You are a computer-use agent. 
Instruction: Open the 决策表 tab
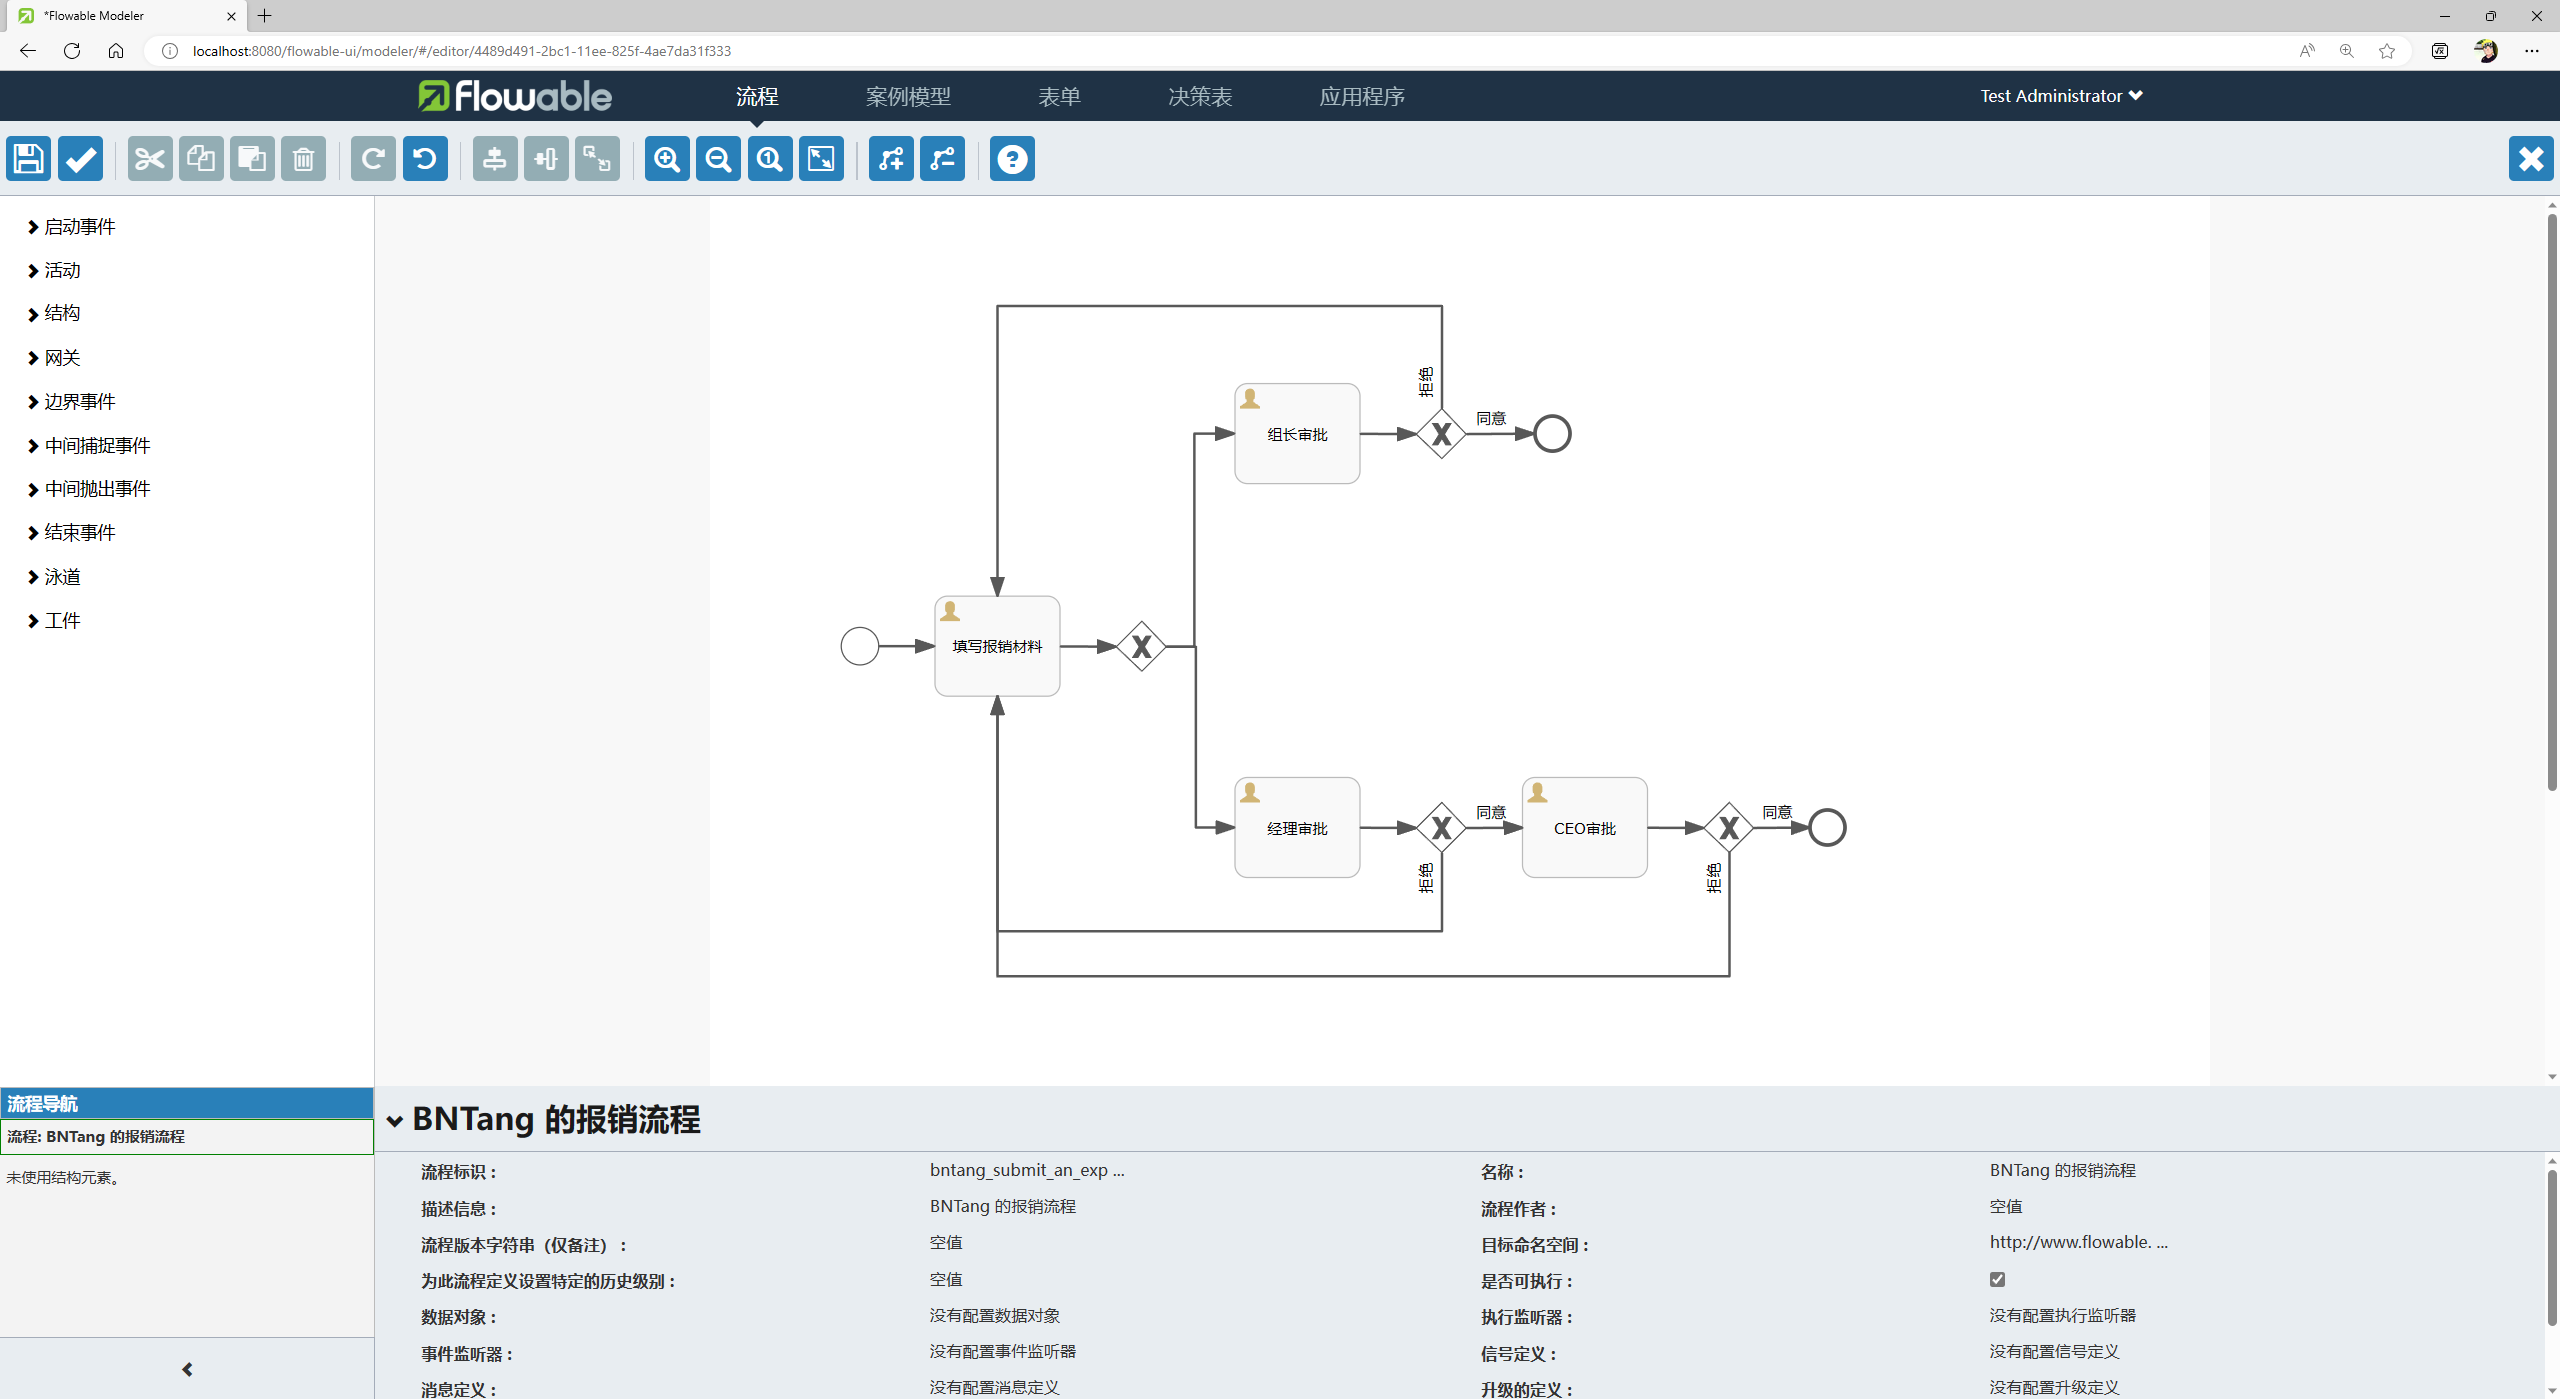coord(1200,96)
